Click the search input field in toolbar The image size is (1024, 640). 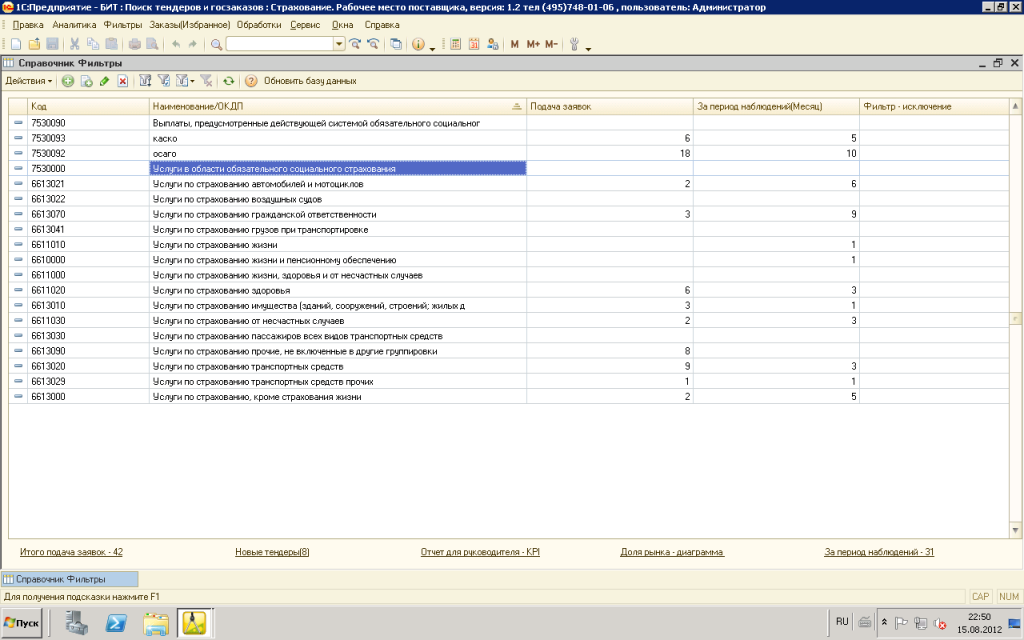[279, 44]
